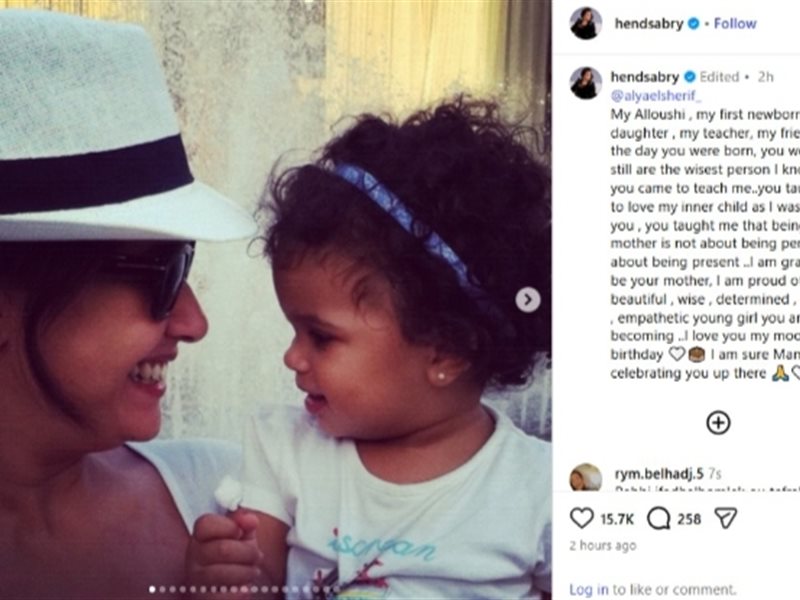800x600 pixels.
Task: View the 15.7K likes count
Action: [617, 519]
